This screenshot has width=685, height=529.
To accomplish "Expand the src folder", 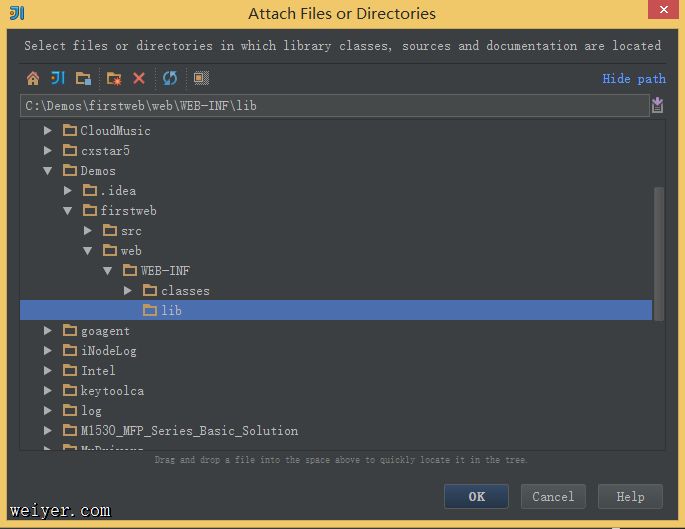I will pos(88,230).
